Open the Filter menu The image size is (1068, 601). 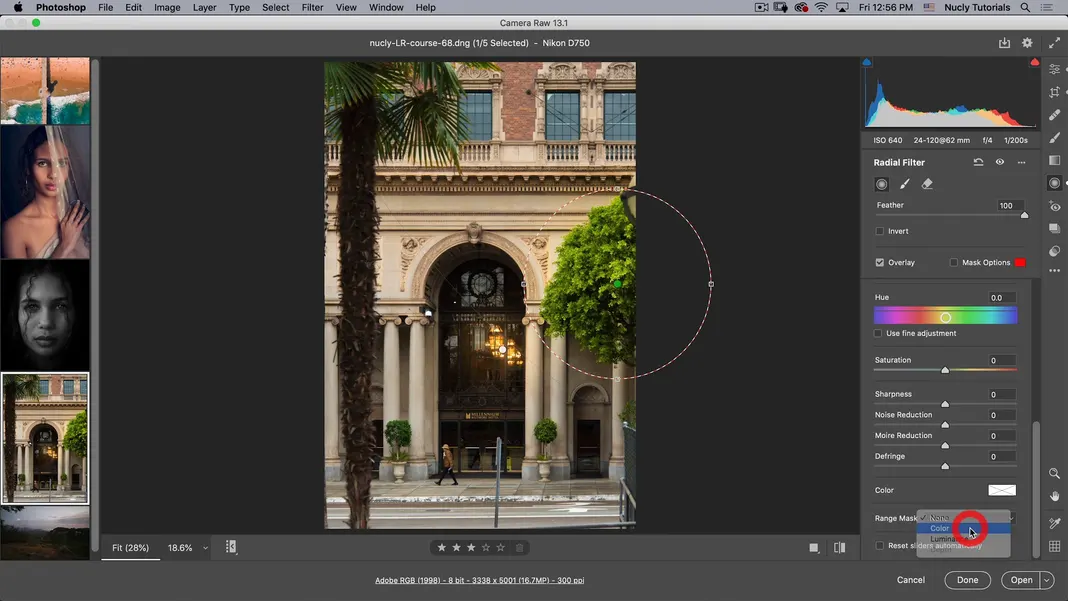[x=312, y=7]
